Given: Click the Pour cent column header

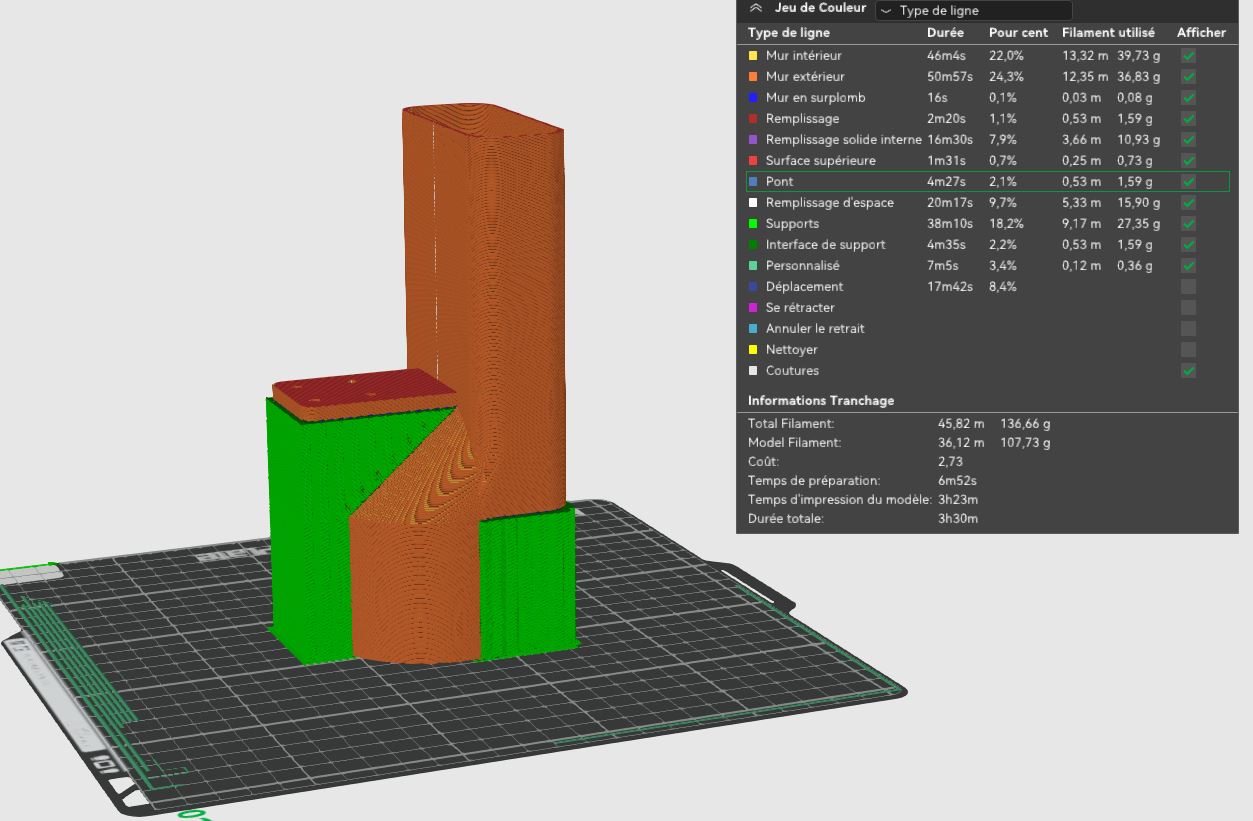Looking at the screenshot, I should [x=1018, y=33].
